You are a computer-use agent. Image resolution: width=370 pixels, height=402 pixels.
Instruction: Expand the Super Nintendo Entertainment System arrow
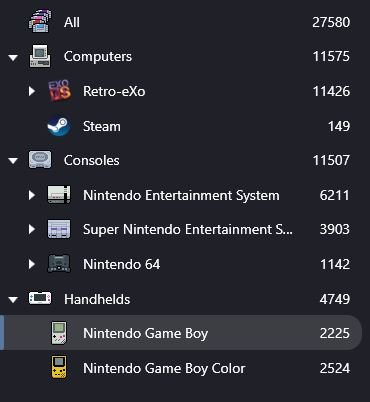pos(32,229)
